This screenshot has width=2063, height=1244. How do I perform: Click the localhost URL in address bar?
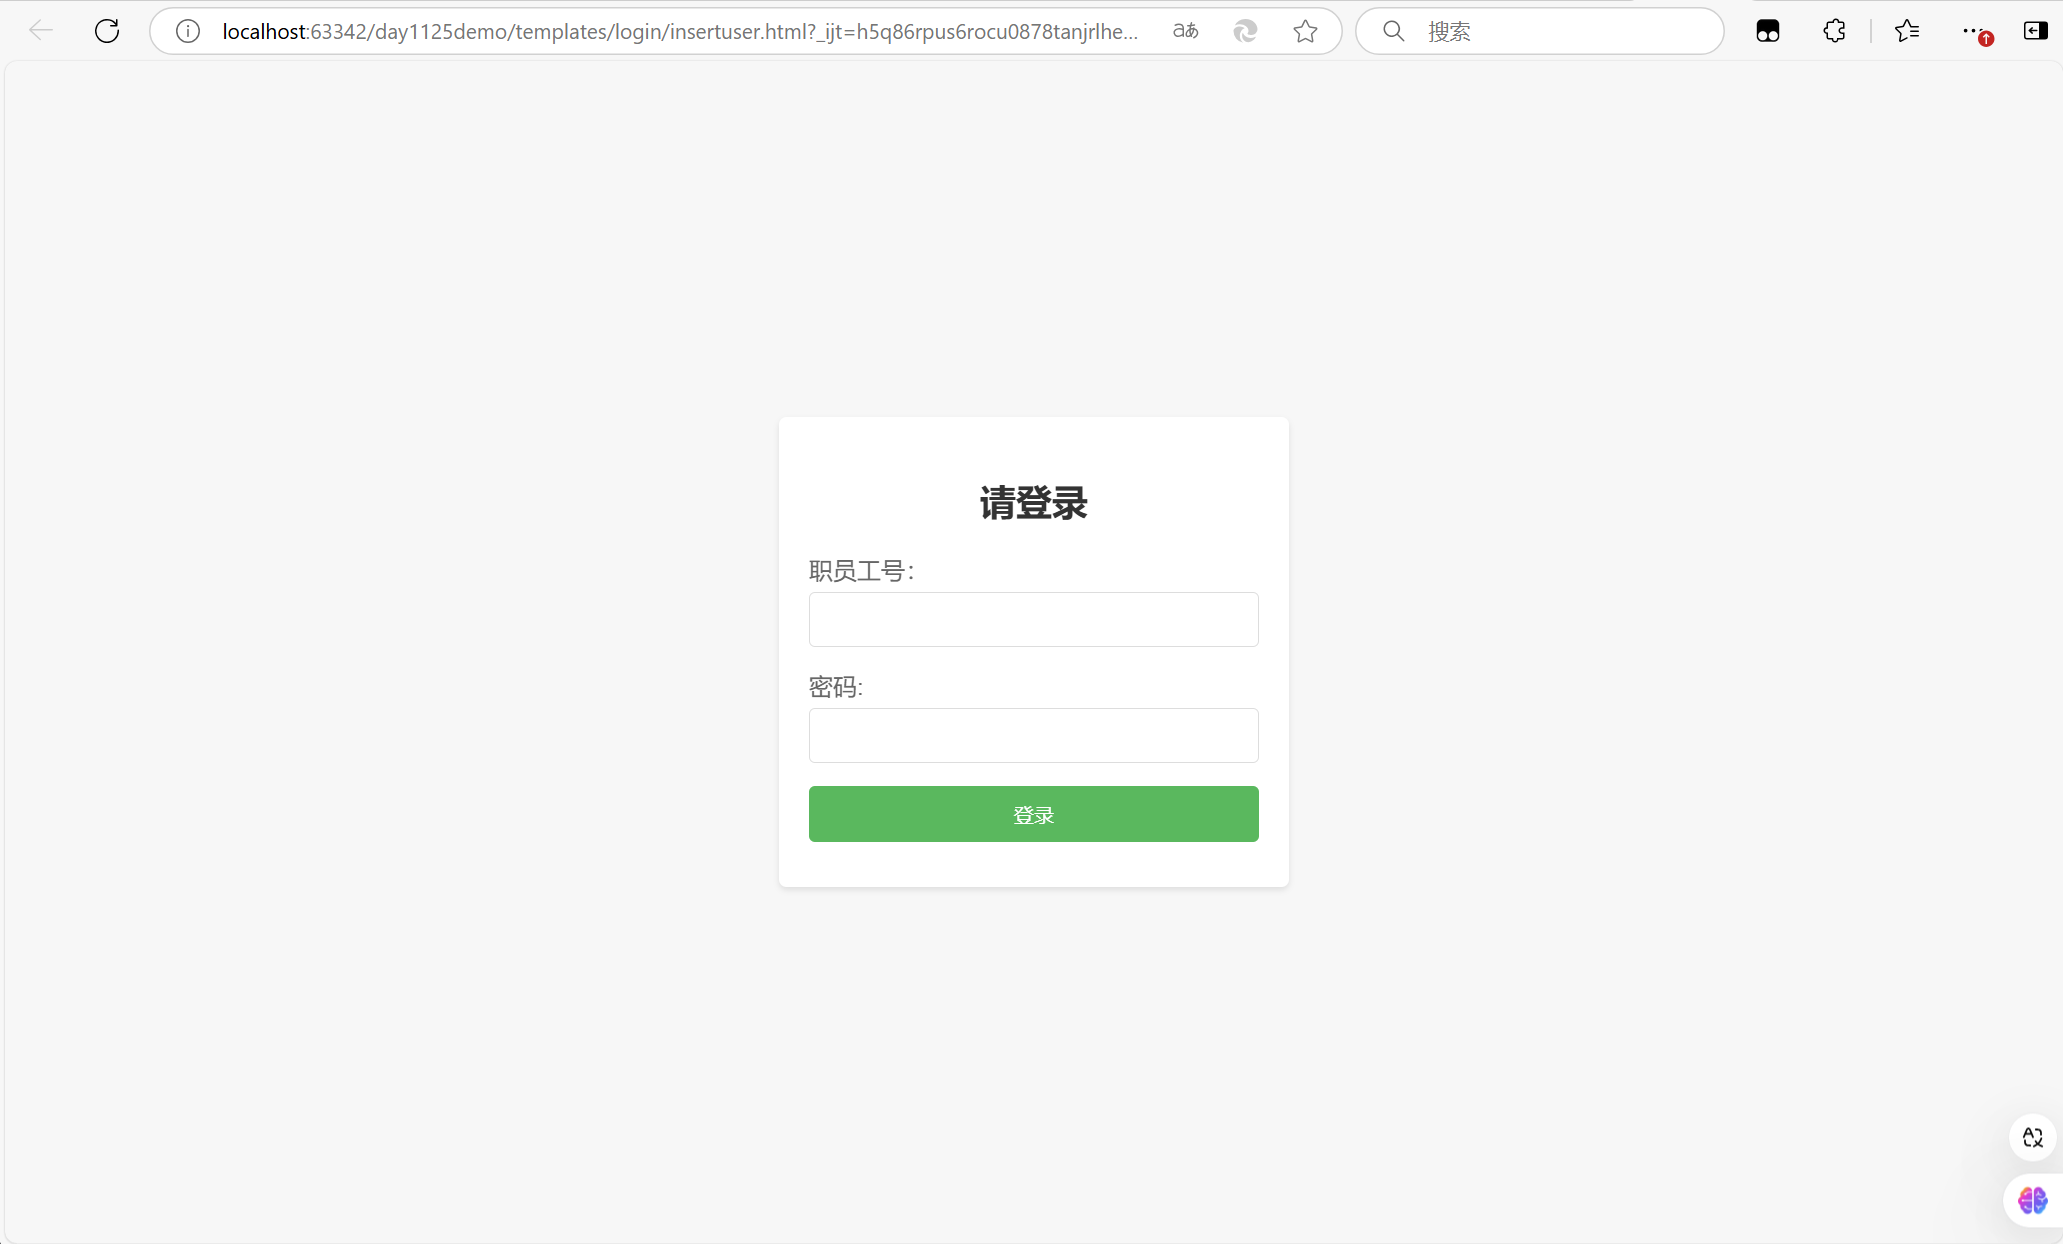[x=680, y=31]
